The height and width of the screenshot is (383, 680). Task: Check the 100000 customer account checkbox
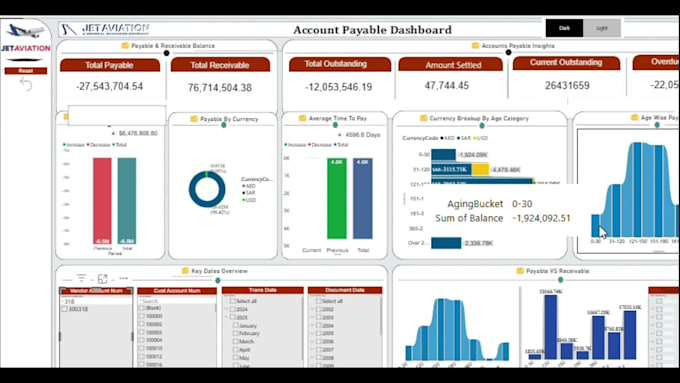click(141, 316)
